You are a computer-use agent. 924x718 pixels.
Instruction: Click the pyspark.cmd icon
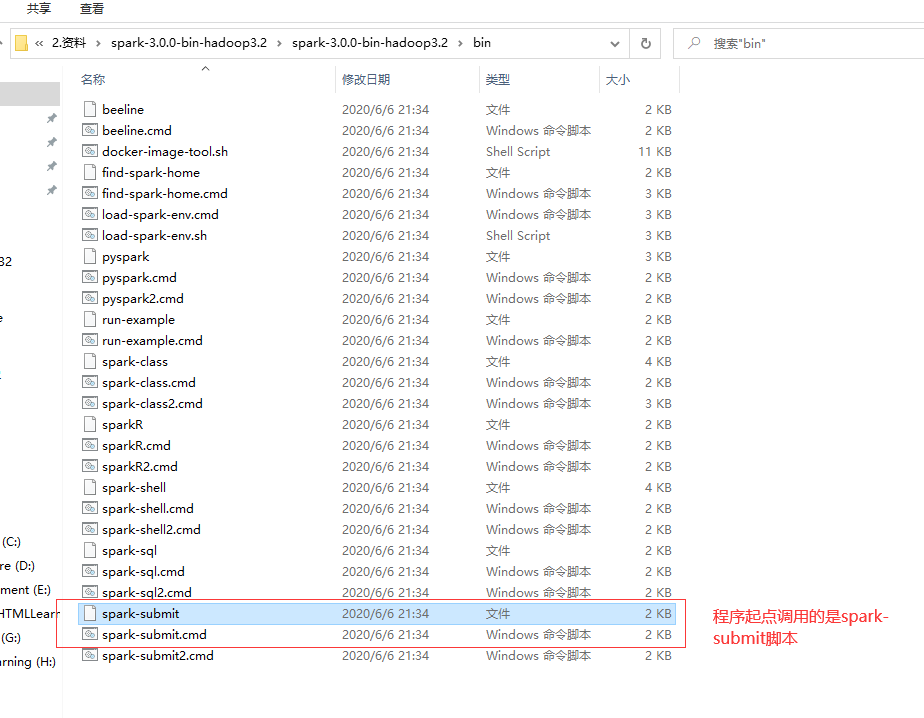click(x=90, y=277)
